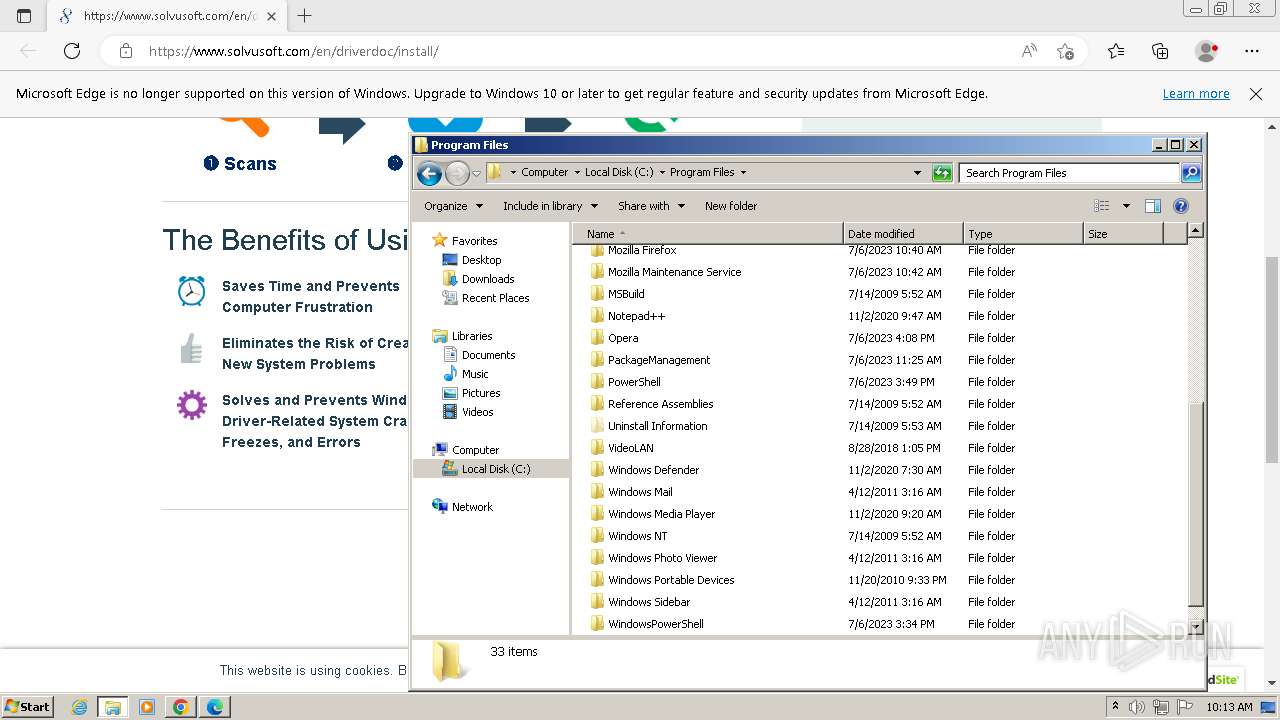Click the Start button

click(x=28, y=707)
